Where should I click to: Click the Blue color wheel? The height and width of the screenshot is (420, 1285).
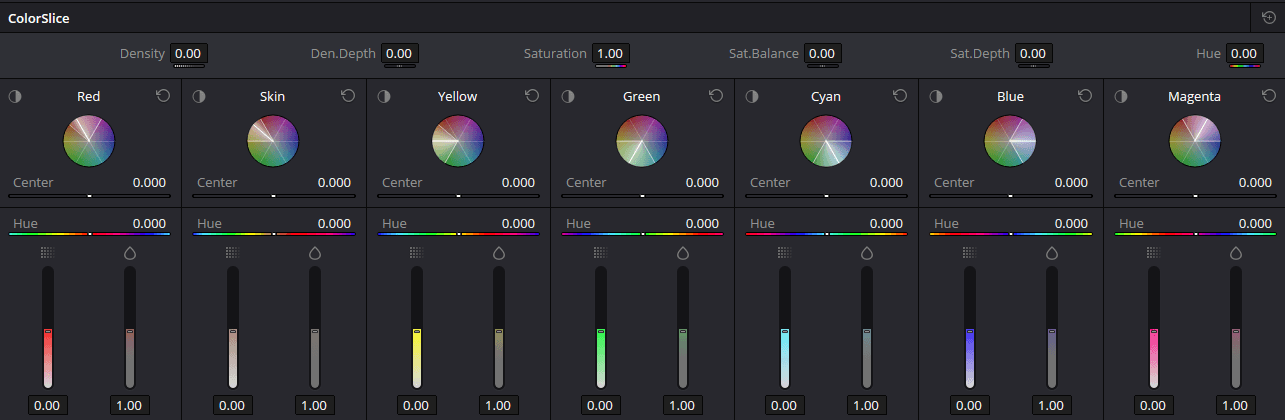[x=1010, y=140]
